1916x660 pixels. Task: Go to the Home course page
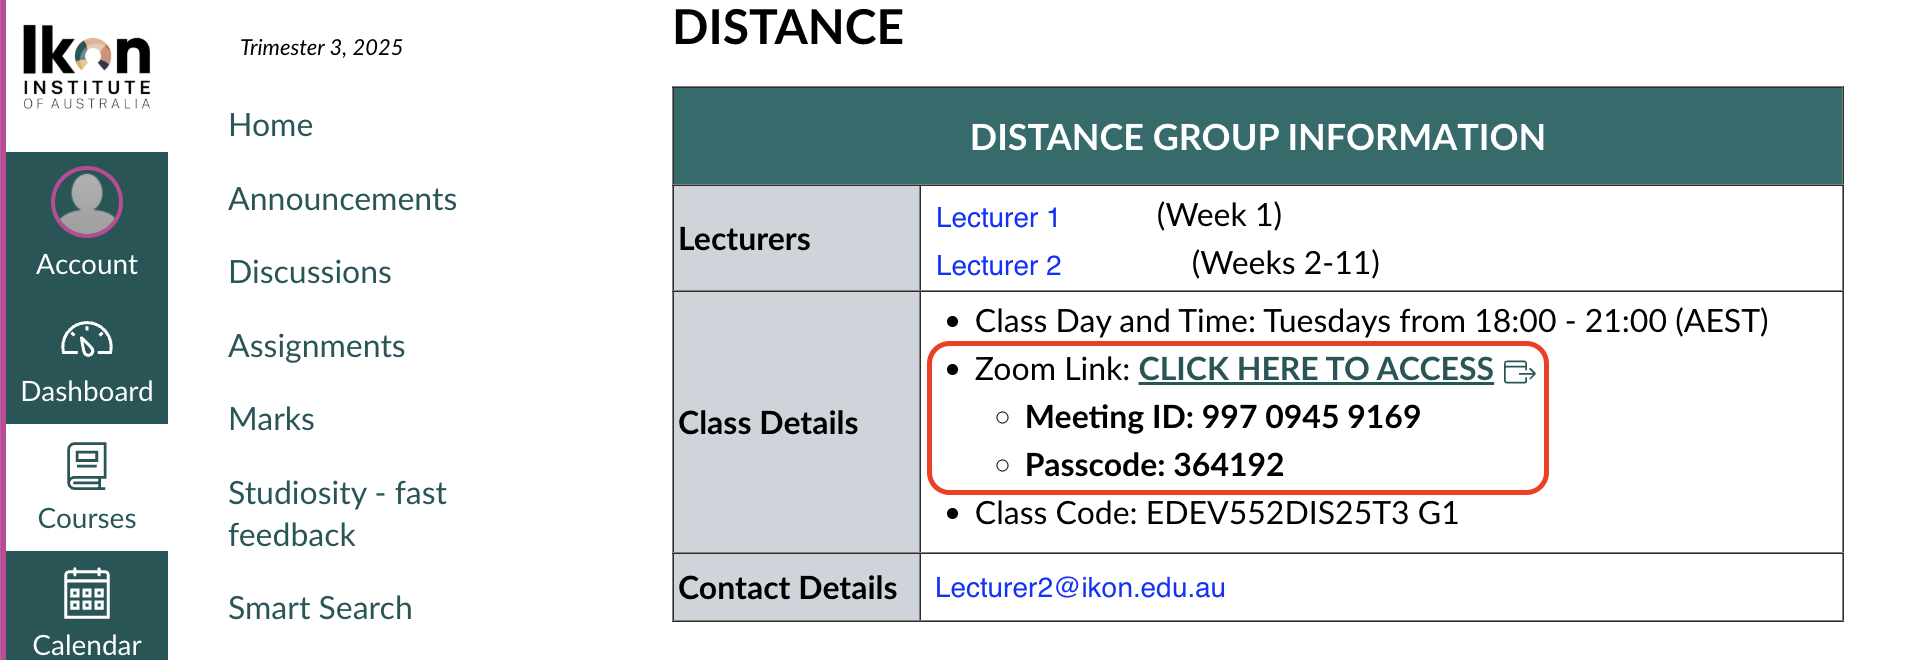[270, 125]
